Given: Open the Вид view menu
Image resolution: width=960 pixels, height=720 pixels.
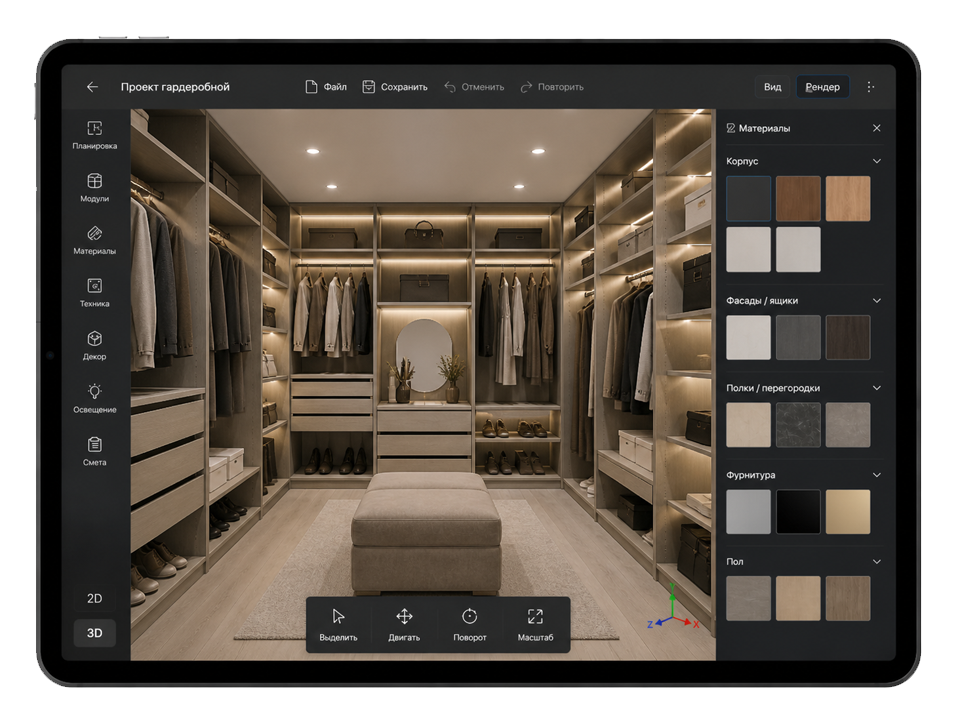Looking at the screenshot, I should [x=772, y=87].
